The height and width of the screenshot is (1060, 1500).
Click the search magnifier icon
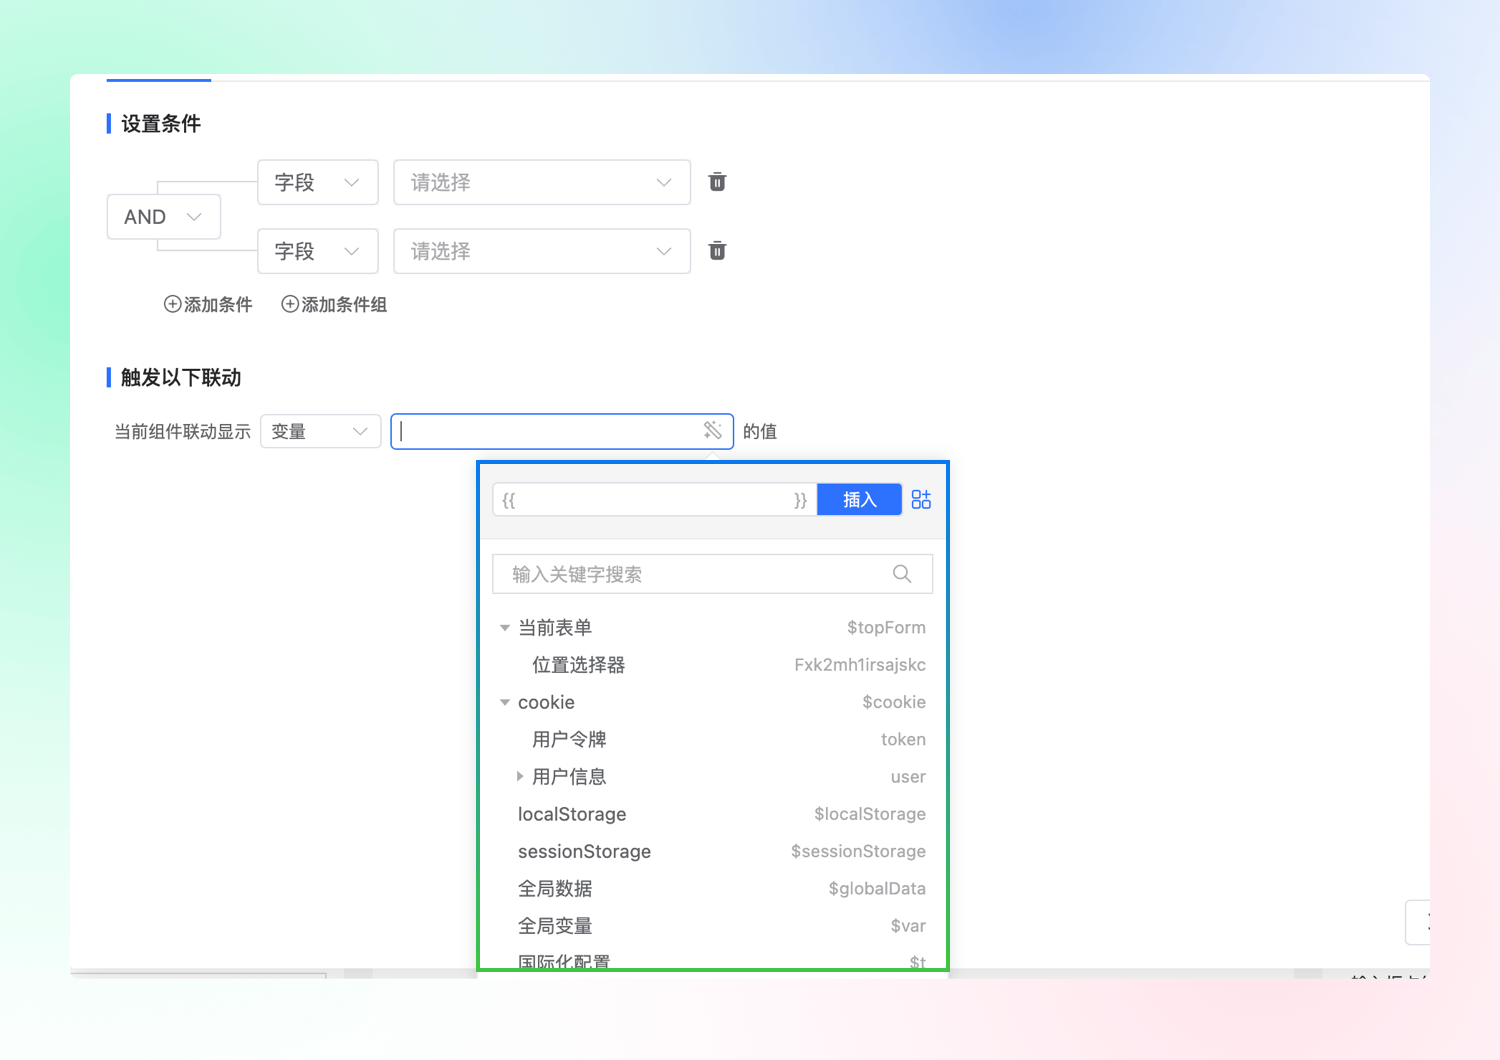coord(901,574)
